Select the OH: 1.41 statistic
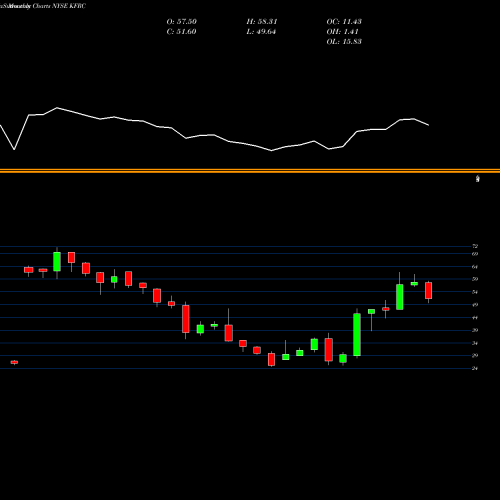 [342, 32]
